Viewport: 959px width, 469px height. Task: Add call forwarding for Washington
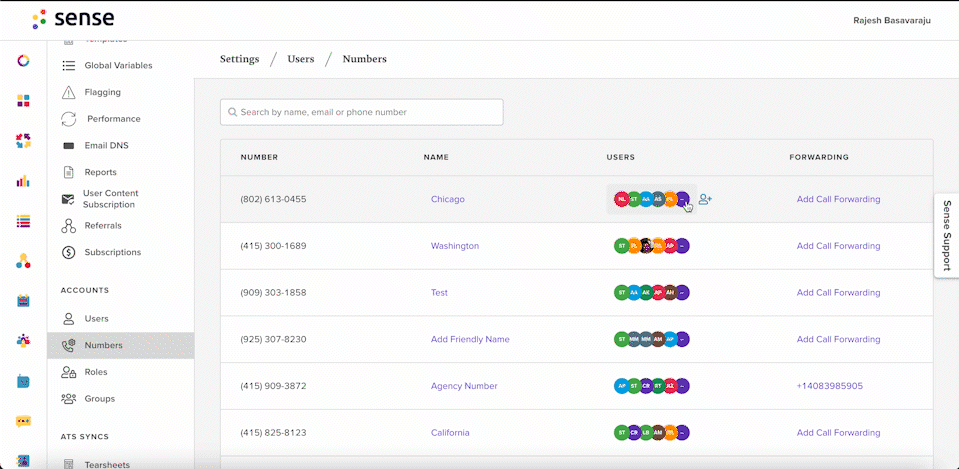coord(839,246)
